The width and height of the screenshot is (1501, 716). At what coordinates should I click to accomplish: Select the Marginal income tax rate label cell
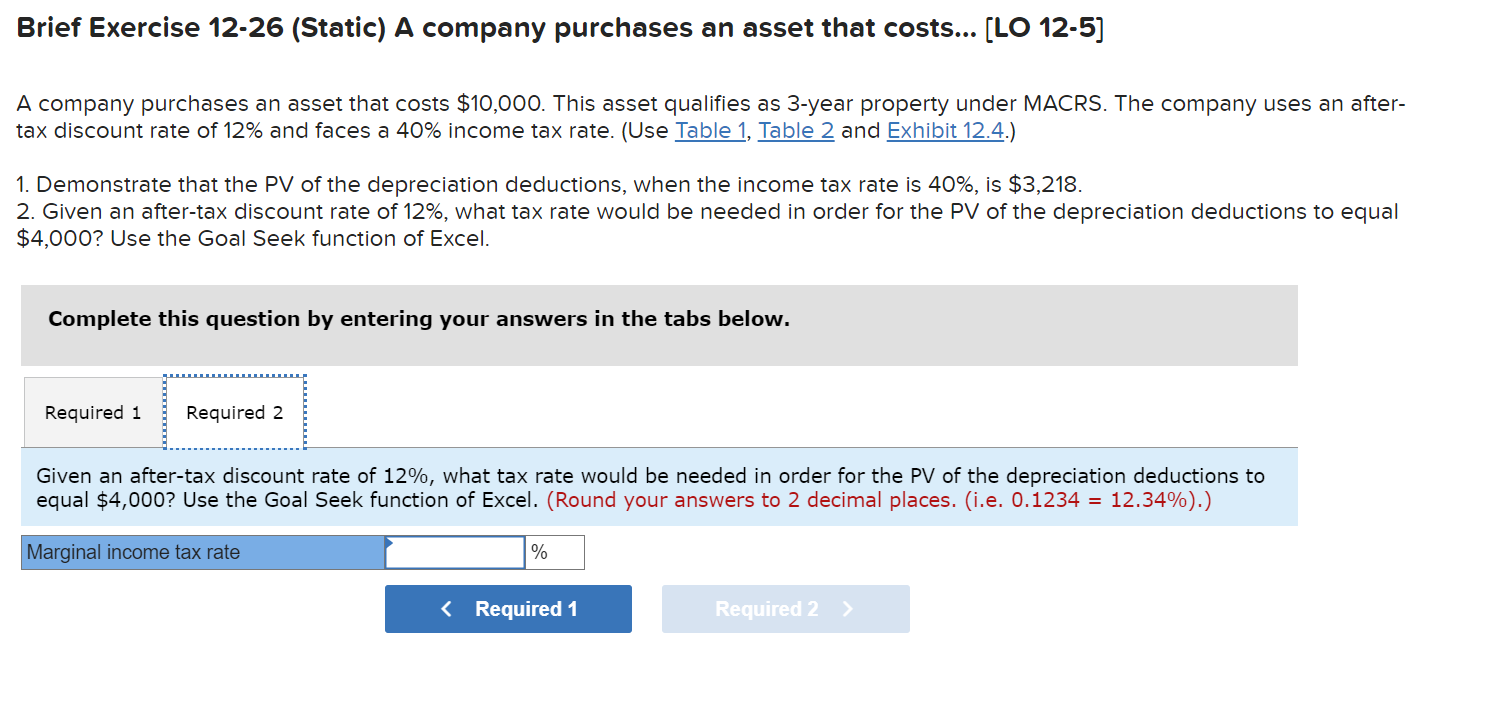(x=200, y=551)
